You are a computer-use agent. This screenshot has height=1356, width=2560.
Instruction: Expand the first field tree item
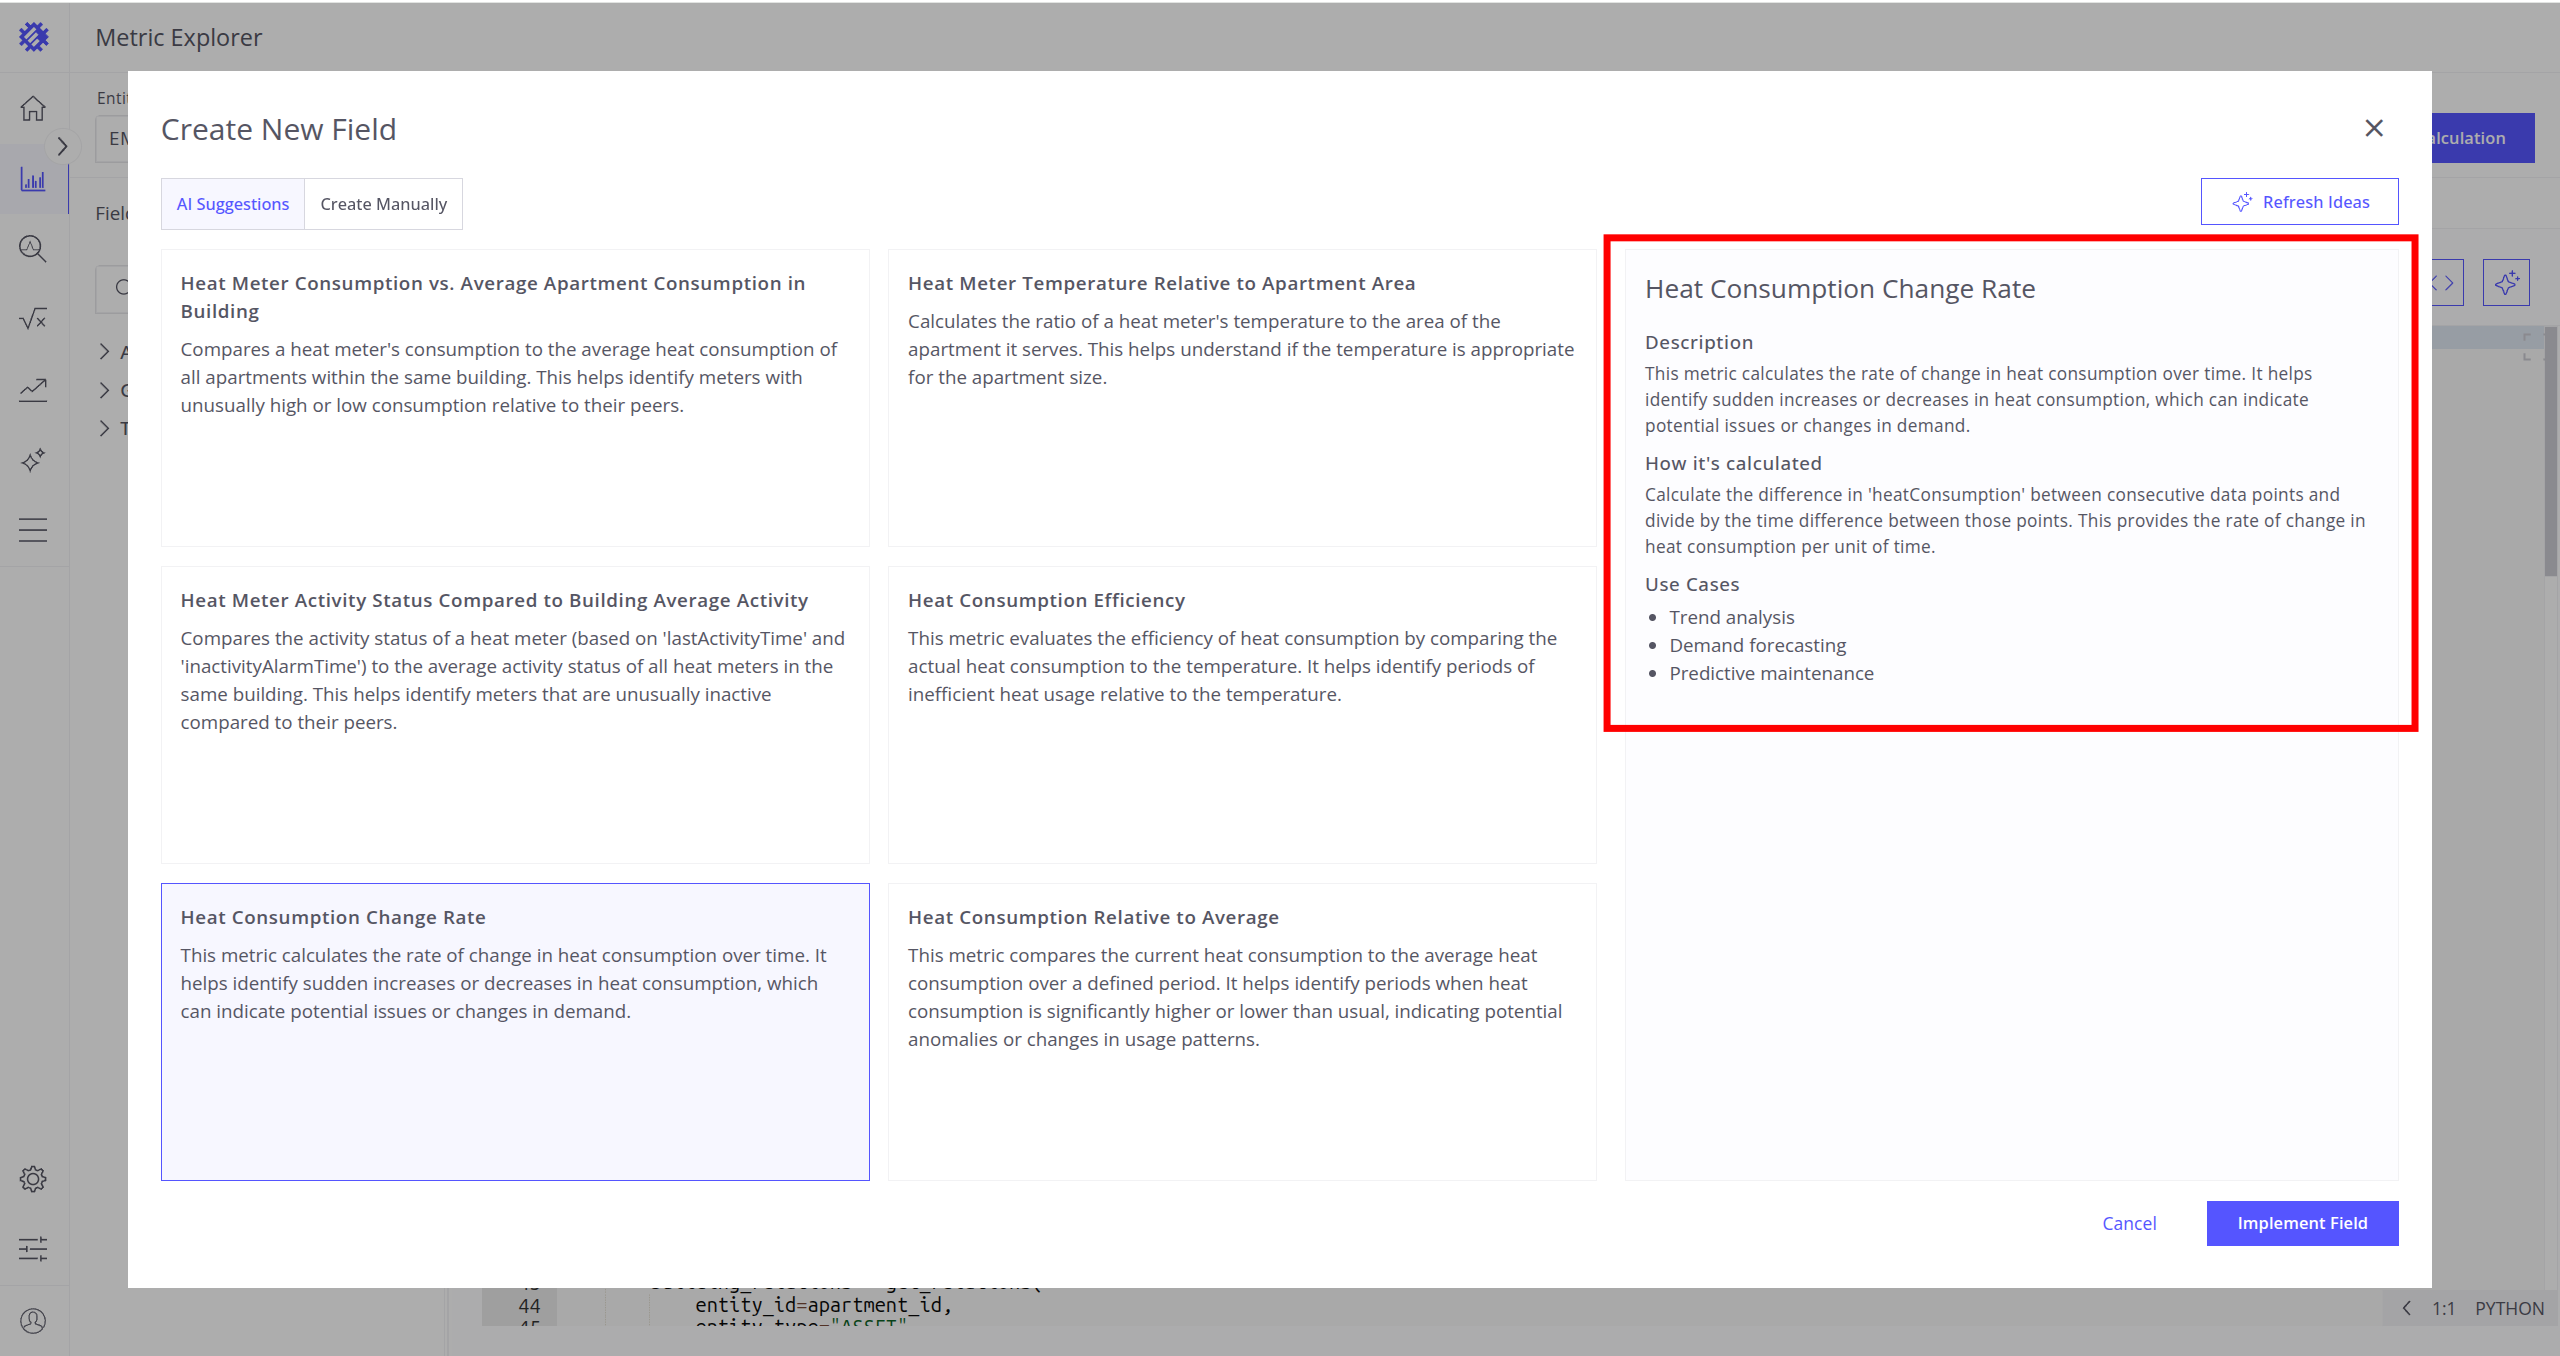(x=104, y=351)
